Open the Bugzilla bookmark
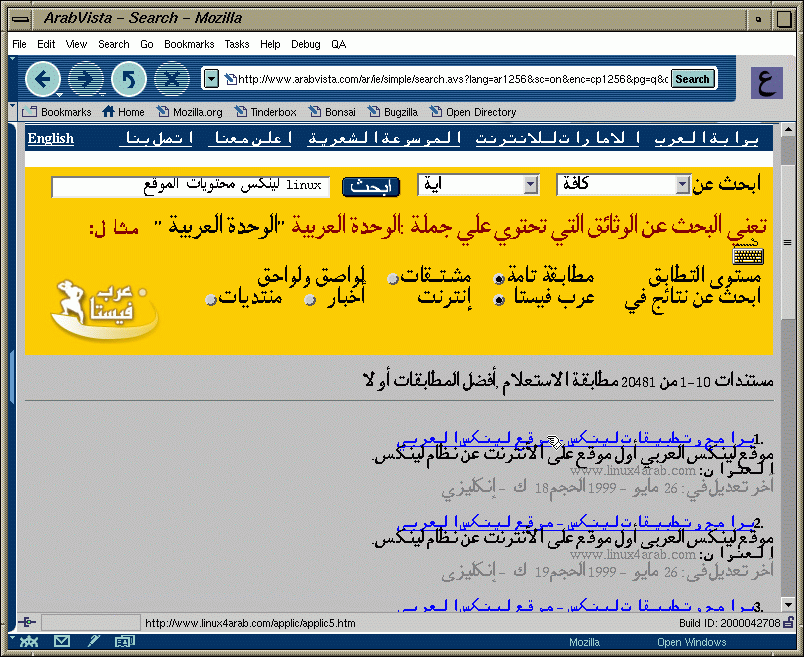The image size is (804, 657). click(x=393, y=112)
